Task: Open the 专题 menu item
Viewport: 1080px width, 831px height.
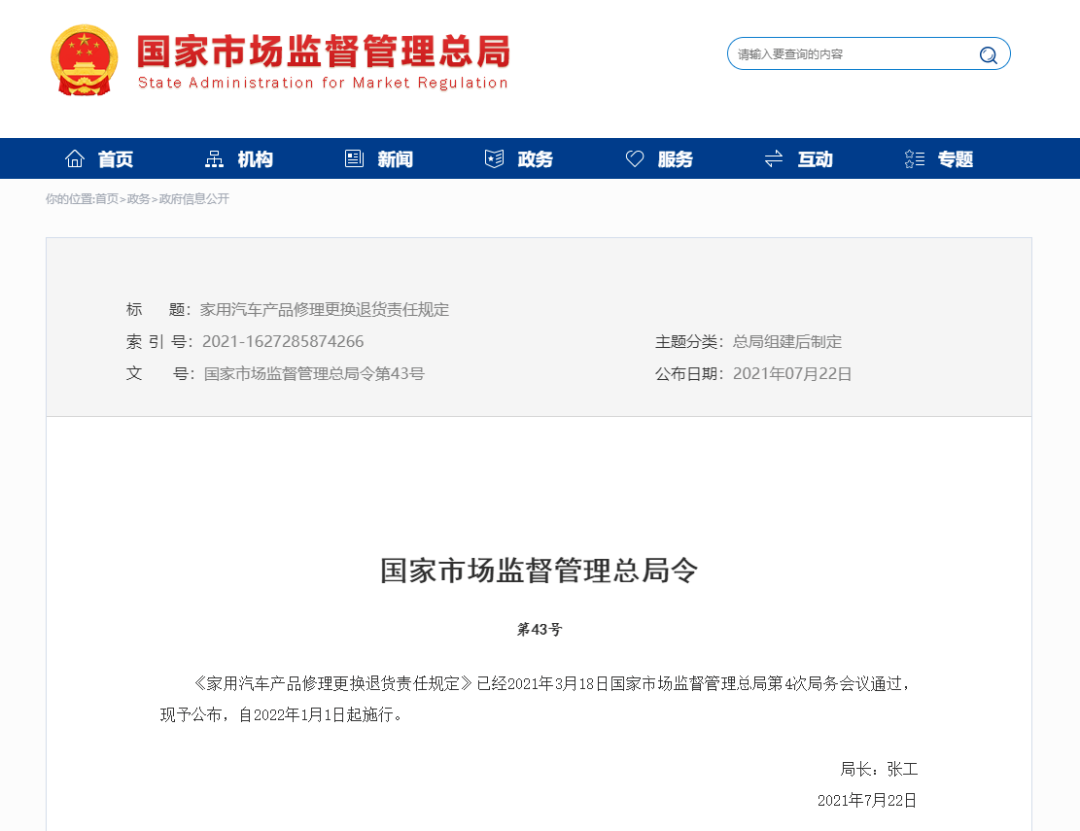Action: (x=955, y=159)
